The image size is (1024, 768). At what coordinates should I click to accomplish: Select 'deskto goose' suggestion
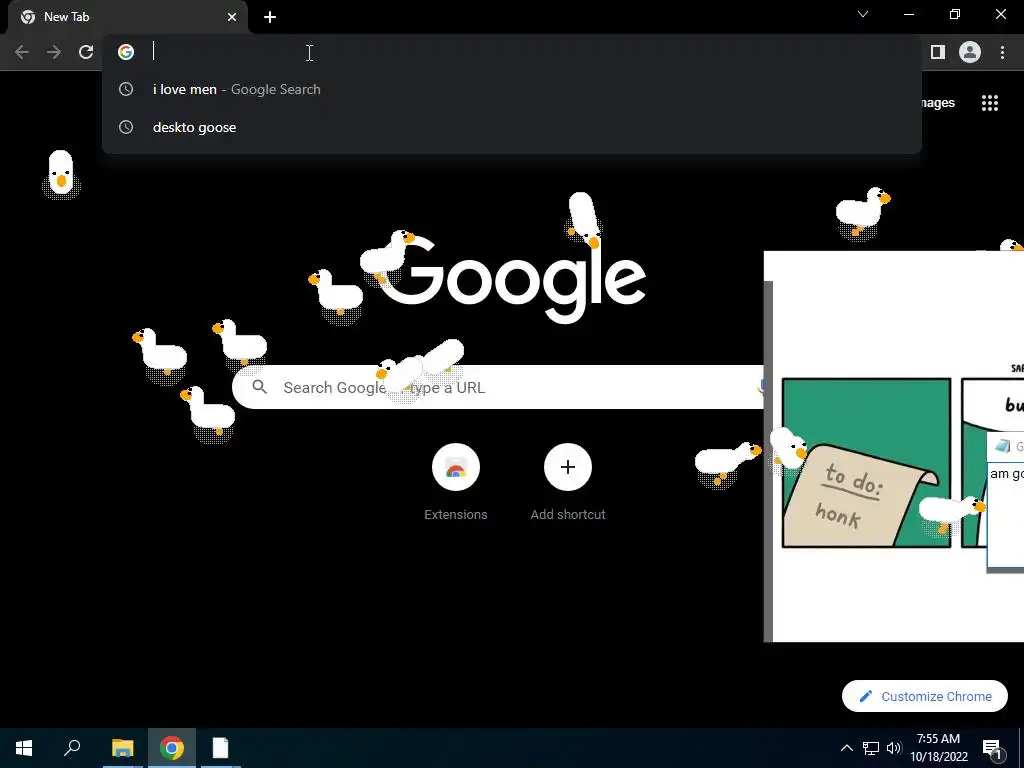511,127
